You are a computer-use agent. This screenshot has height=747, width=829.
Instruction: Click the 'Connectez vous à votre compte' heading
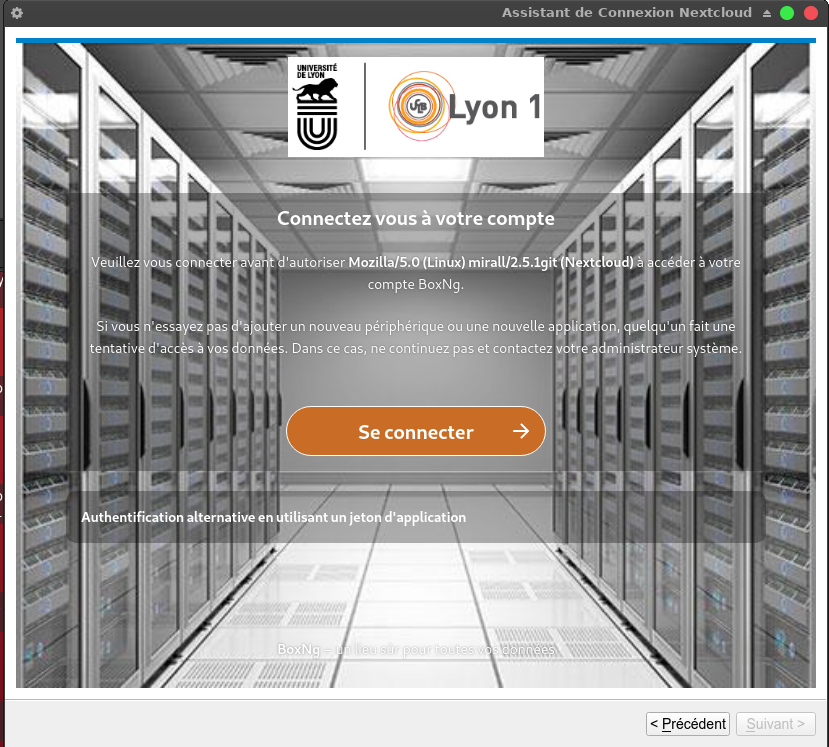coord(415,218)
